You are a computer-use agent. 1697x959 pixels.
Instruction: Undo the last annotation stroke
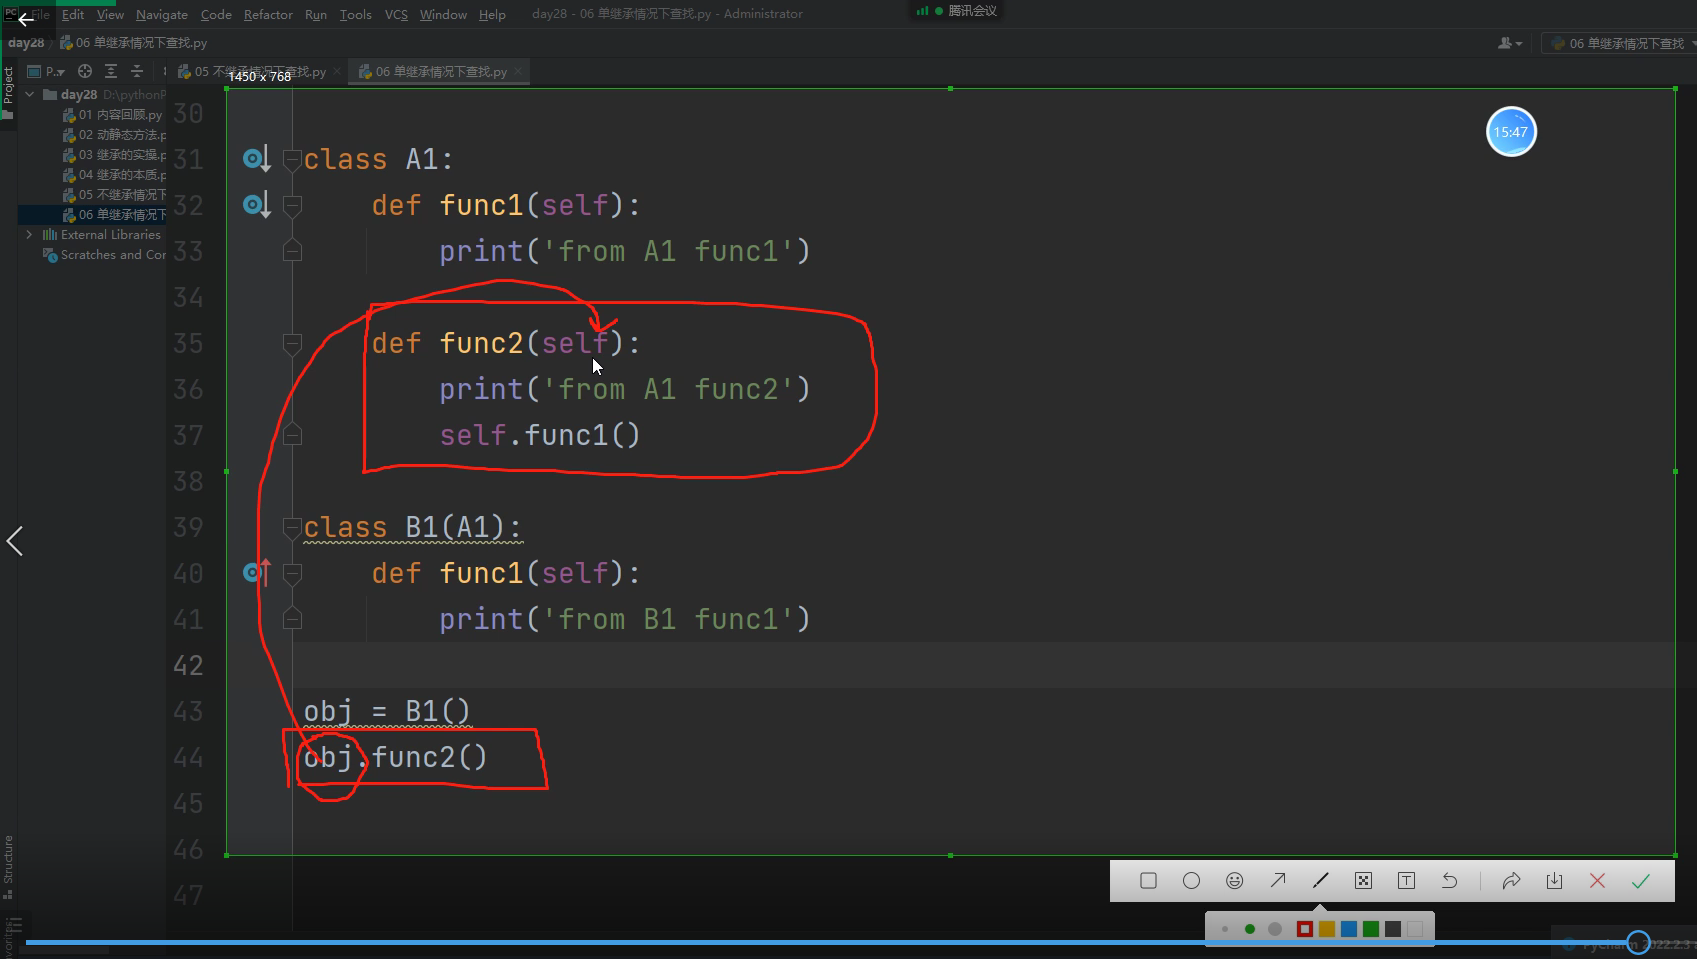(x=1449, y=881)
